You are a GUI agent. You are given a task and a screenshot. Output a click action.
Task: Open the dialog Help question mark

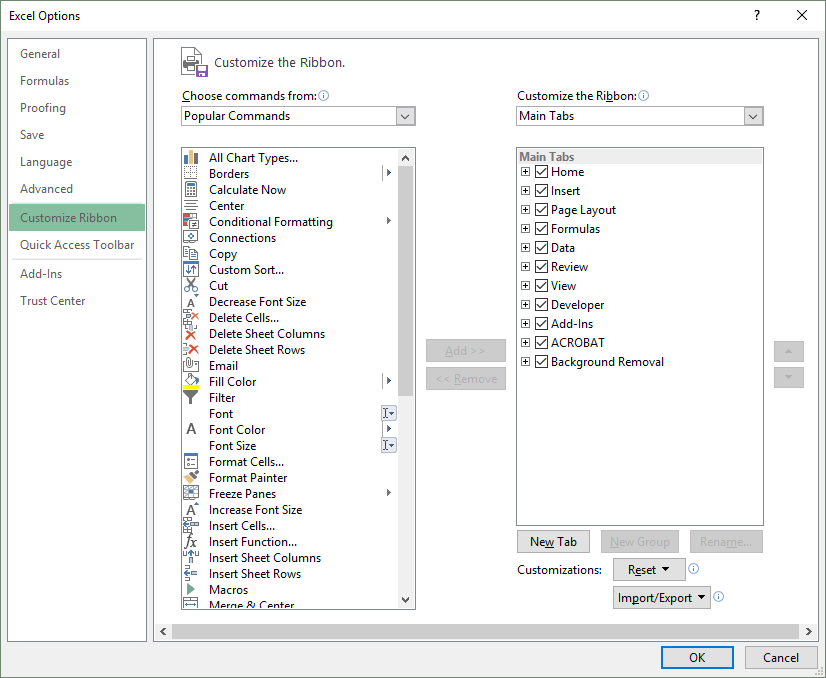click(x=757, y=15)
